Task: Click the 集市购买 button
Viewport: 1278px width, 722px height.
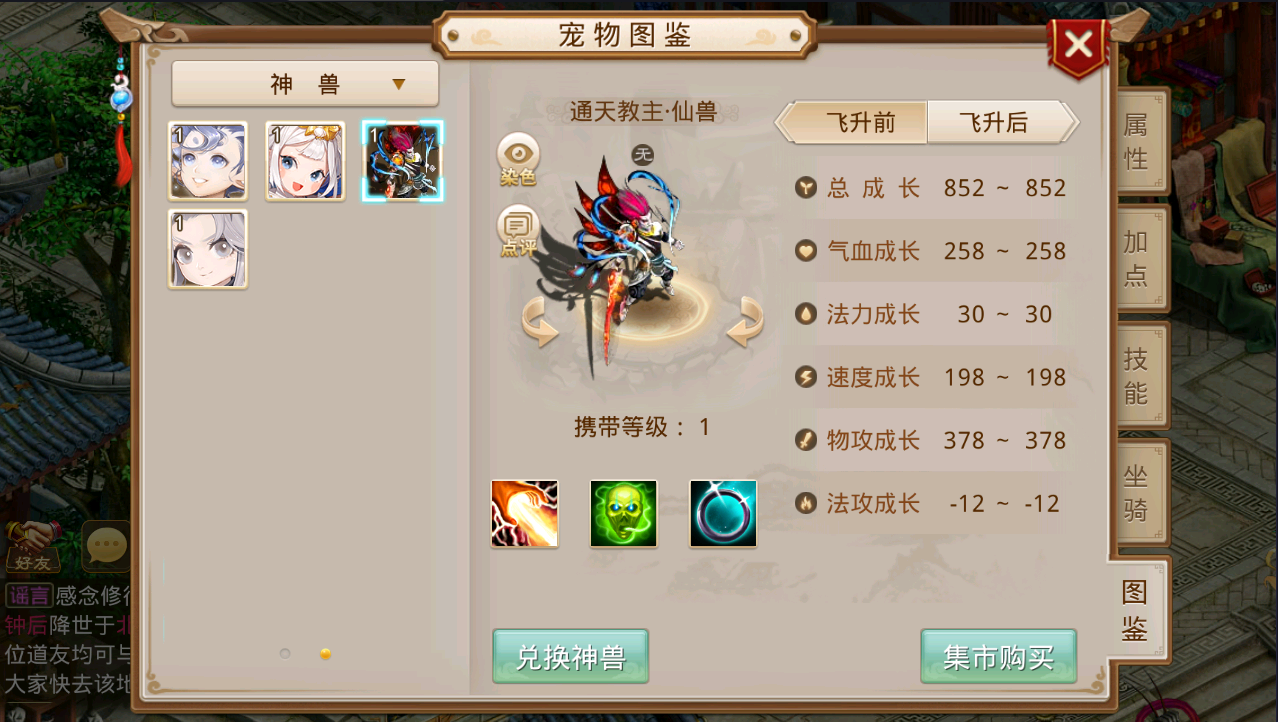Action: (999, 656)
